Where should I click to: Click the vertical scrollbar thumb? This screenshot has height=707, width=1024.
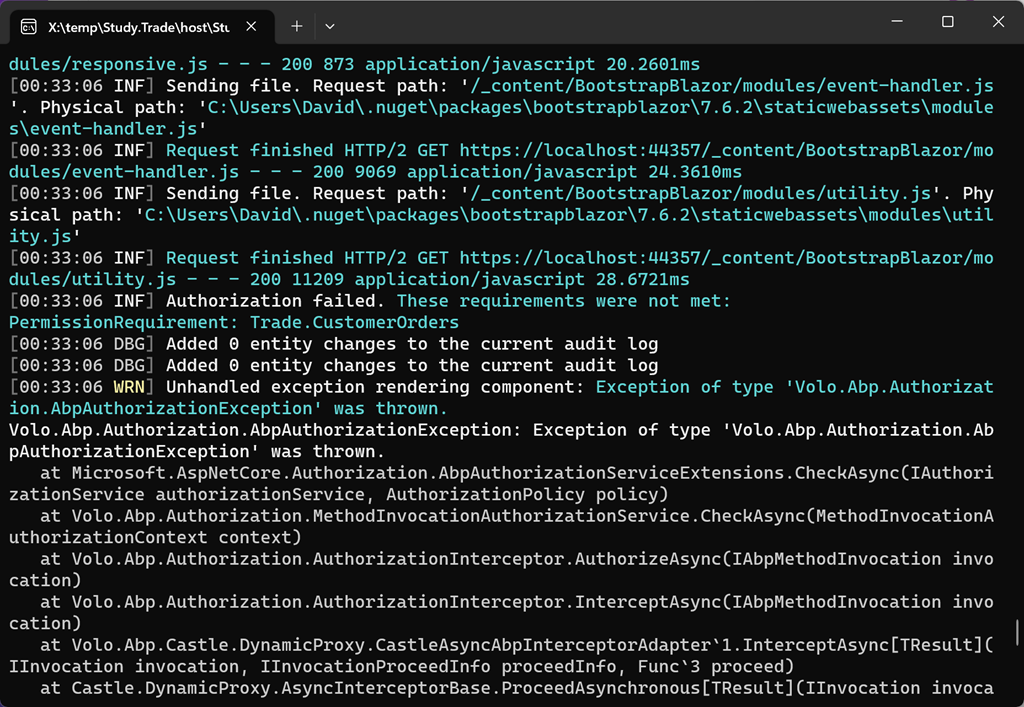[x=1018, y=632]
